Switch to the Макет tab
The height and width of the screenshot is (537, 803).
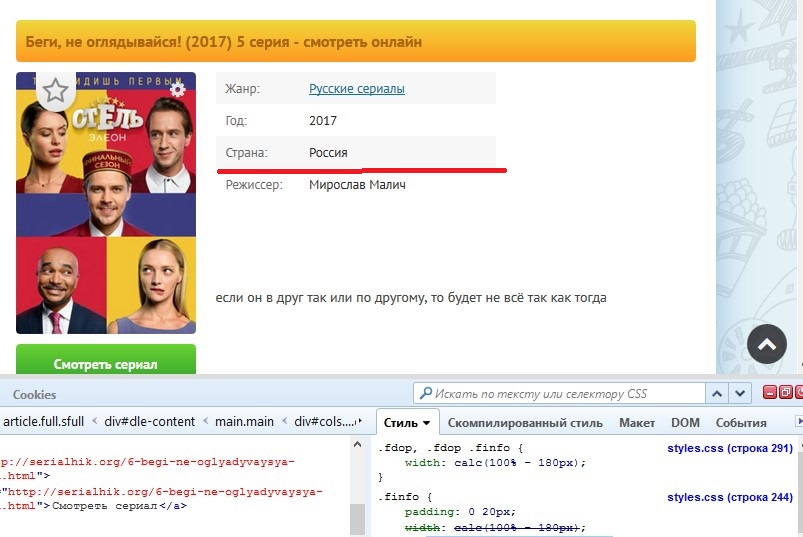point(637,423)
